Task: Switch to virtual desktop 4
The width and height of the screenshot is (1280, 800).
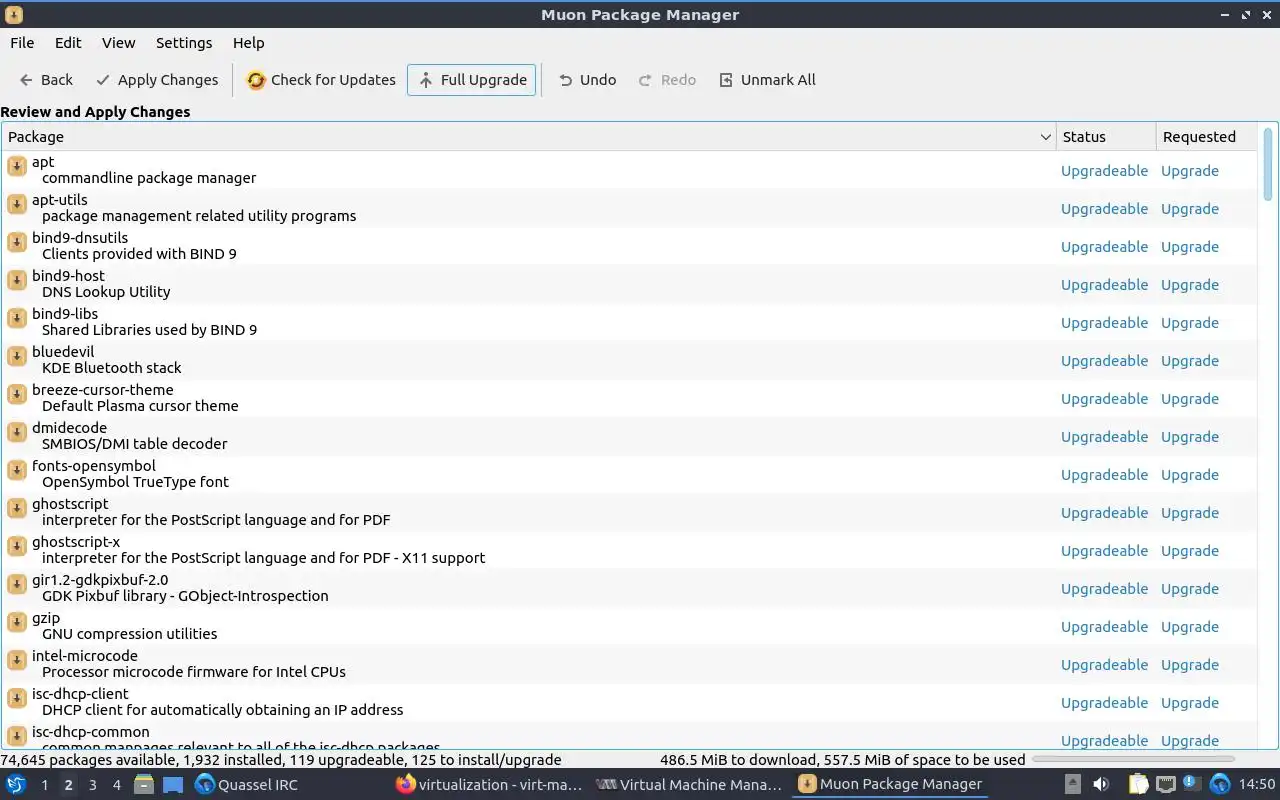Action: tap(116, 785)
